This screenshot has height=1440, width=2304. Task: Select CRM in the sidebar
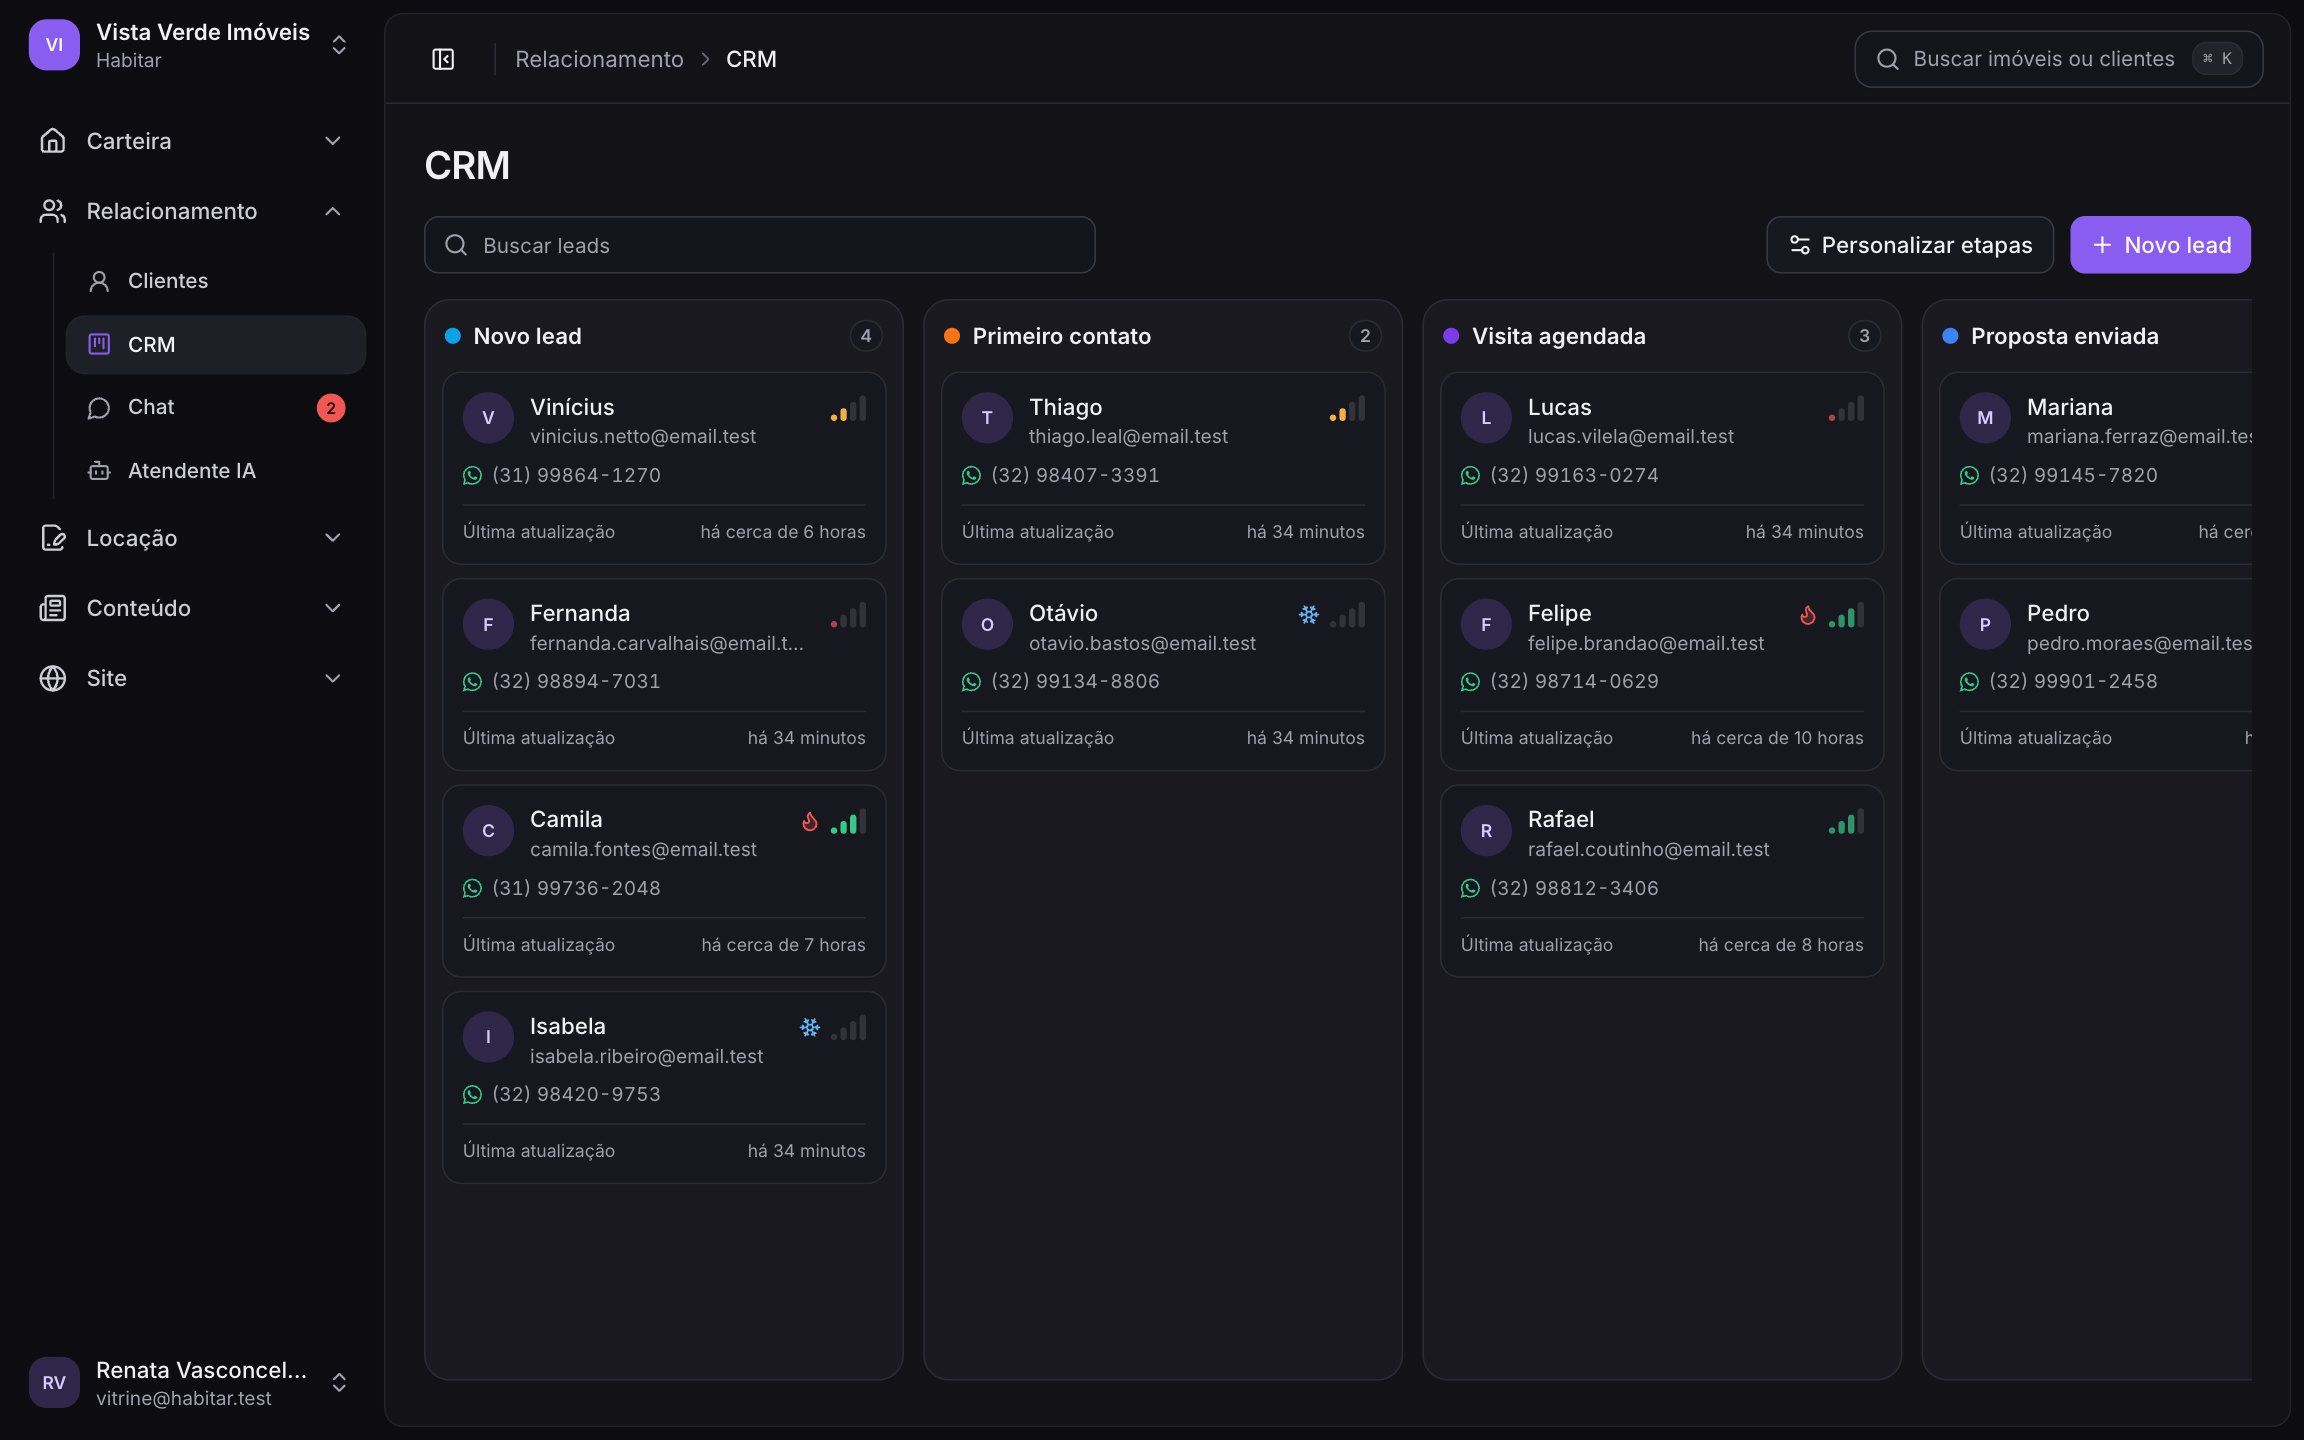(216, 345)
